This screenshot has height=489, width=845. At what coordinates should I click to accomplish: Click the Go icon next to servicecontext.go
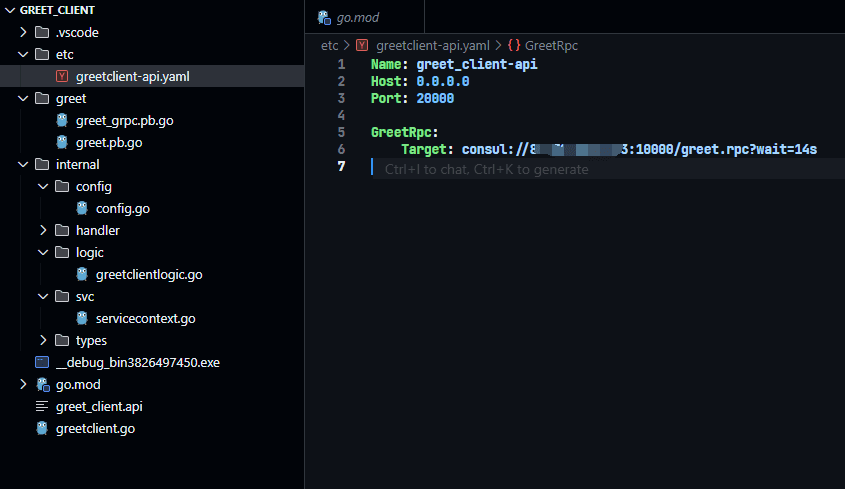pyautogui.click(x=82, y=318)
